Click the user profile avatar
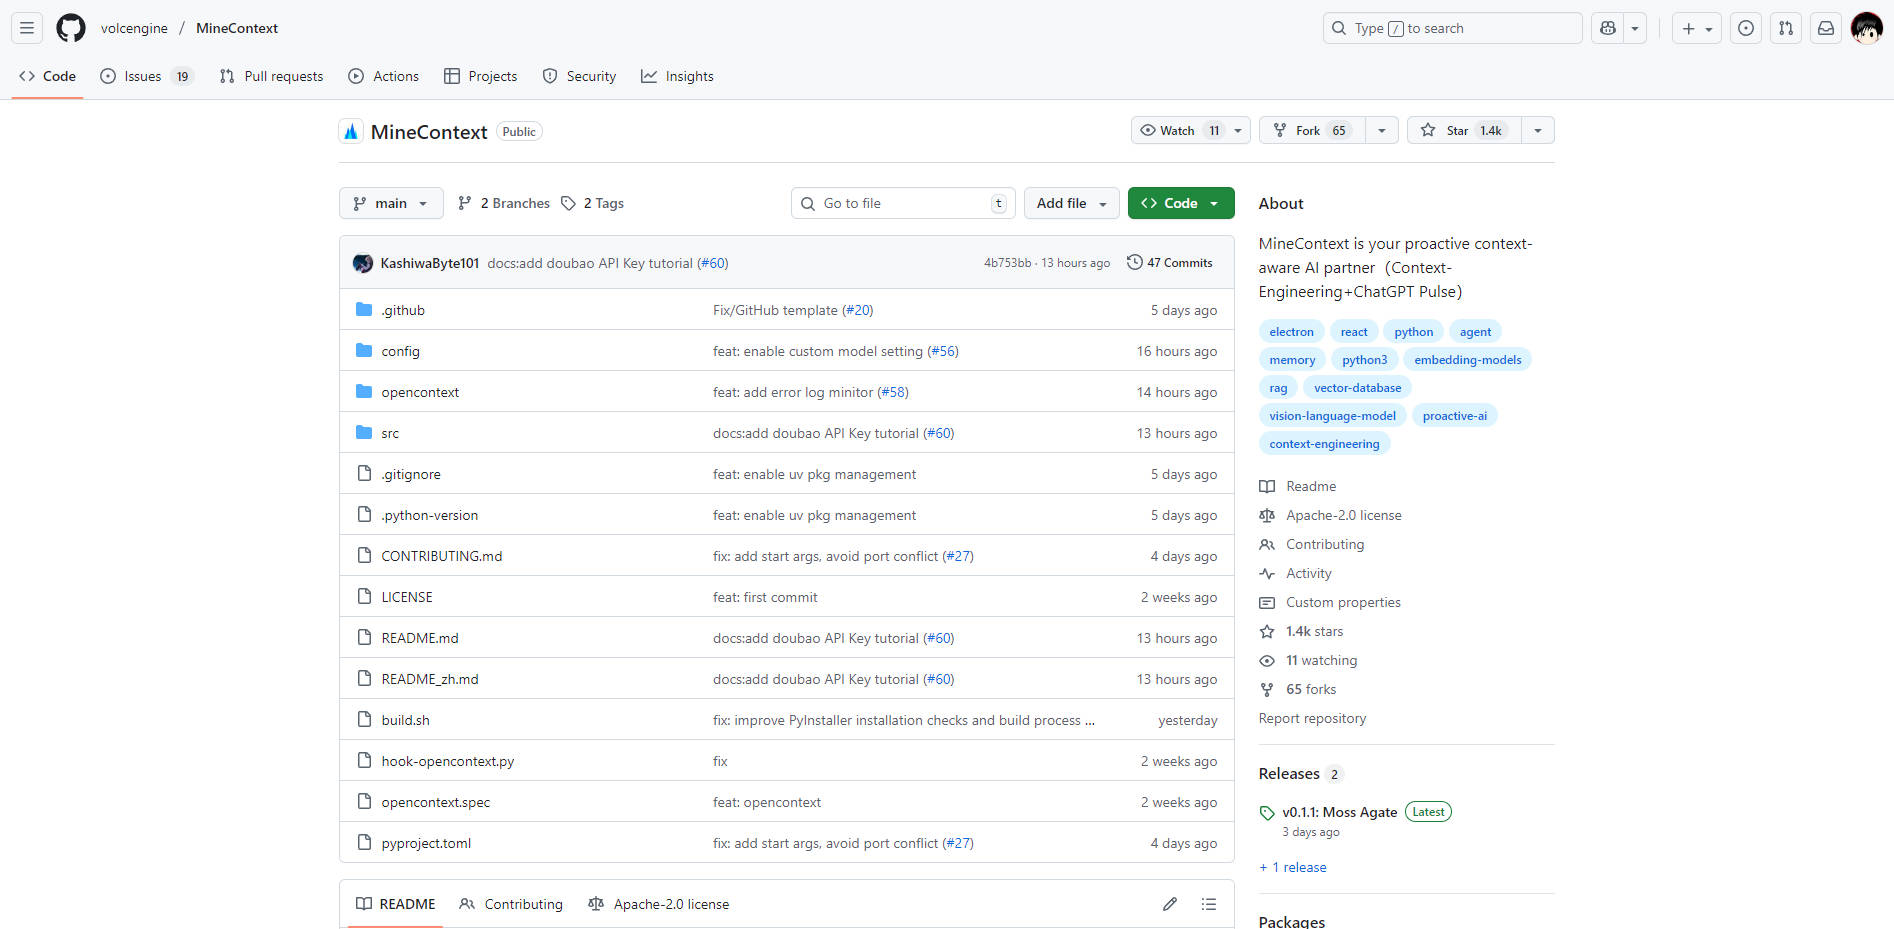Screen dimensions: 1894x929 pos(1866,28)
